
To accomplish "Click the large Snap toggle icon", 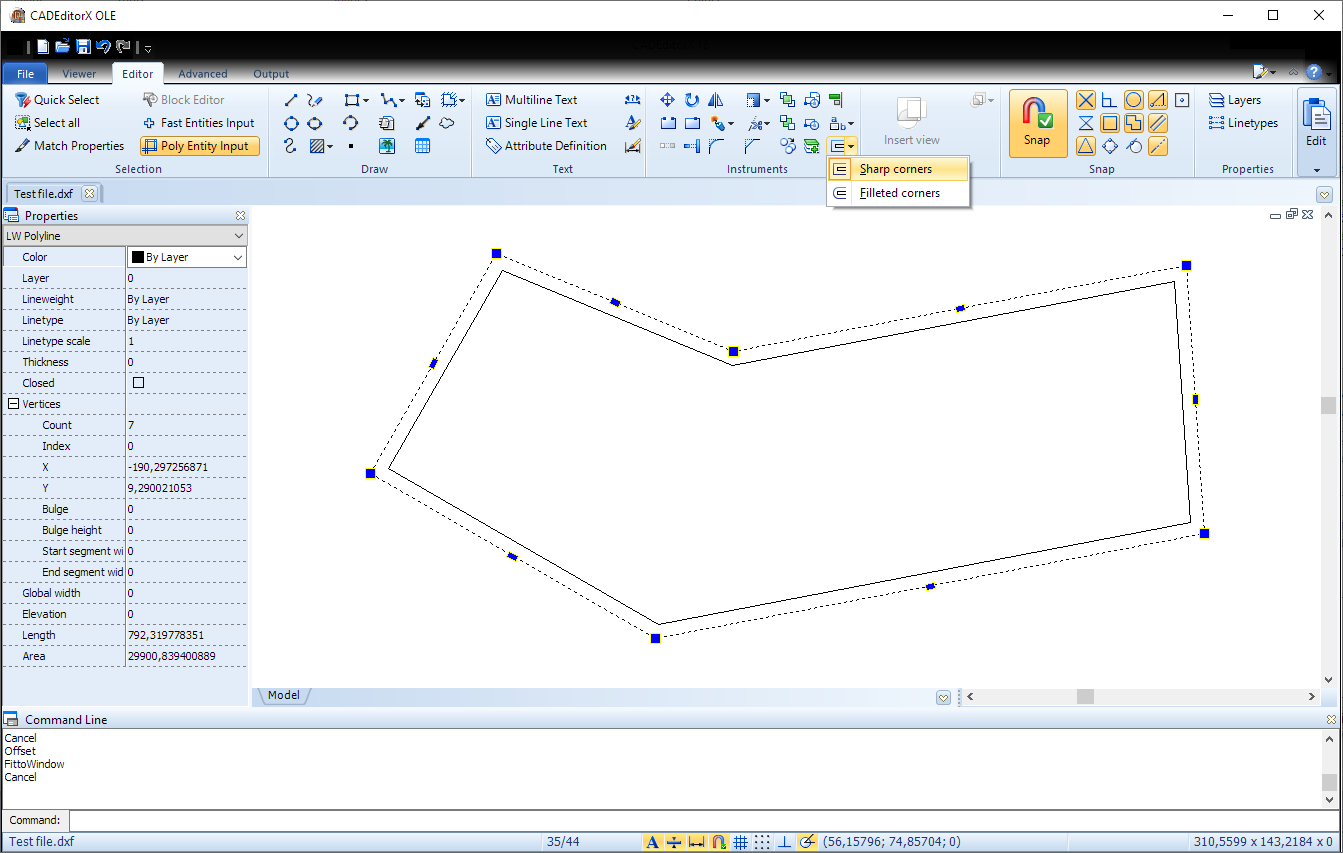I will pyautogui.click(x=1038, y=122).
